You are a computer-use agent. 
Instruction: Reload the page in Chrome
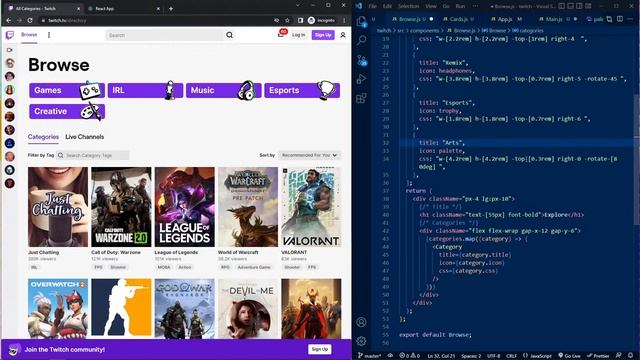(30, 20)
